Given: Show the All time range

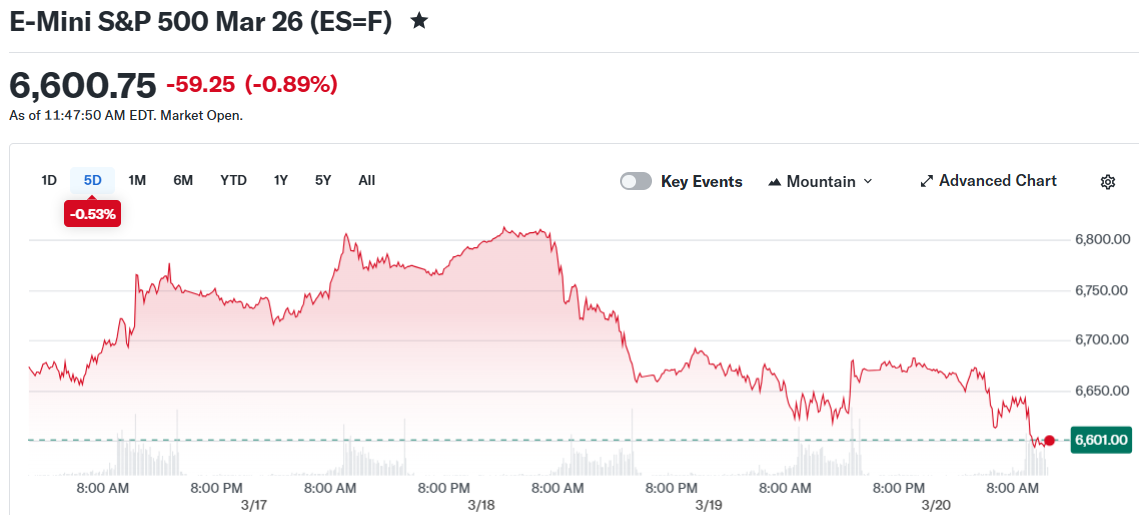Looking at the screenshot, I should pyautogui.click(x=367, y=180).
